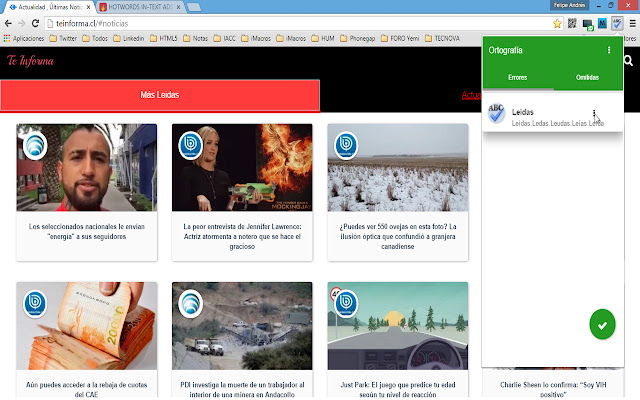Open PDI investiga minera article headline

[x=242, y=389]
